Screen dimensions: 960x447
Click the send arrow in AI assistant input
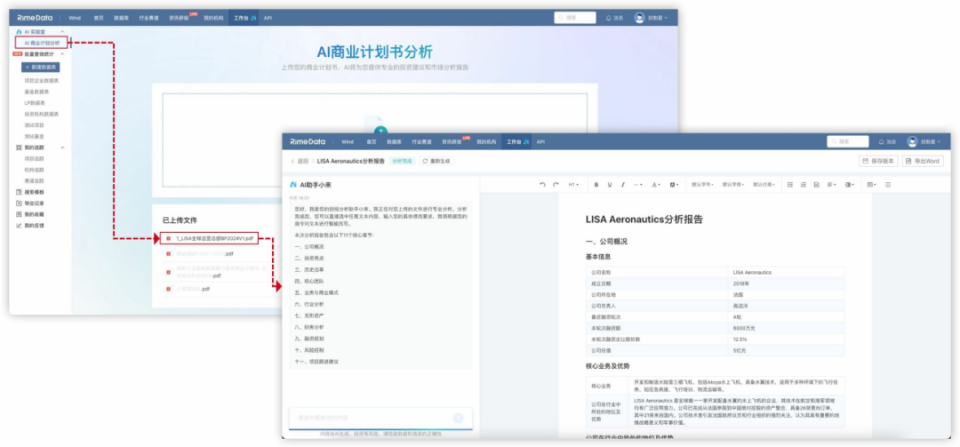click(458, 418)
